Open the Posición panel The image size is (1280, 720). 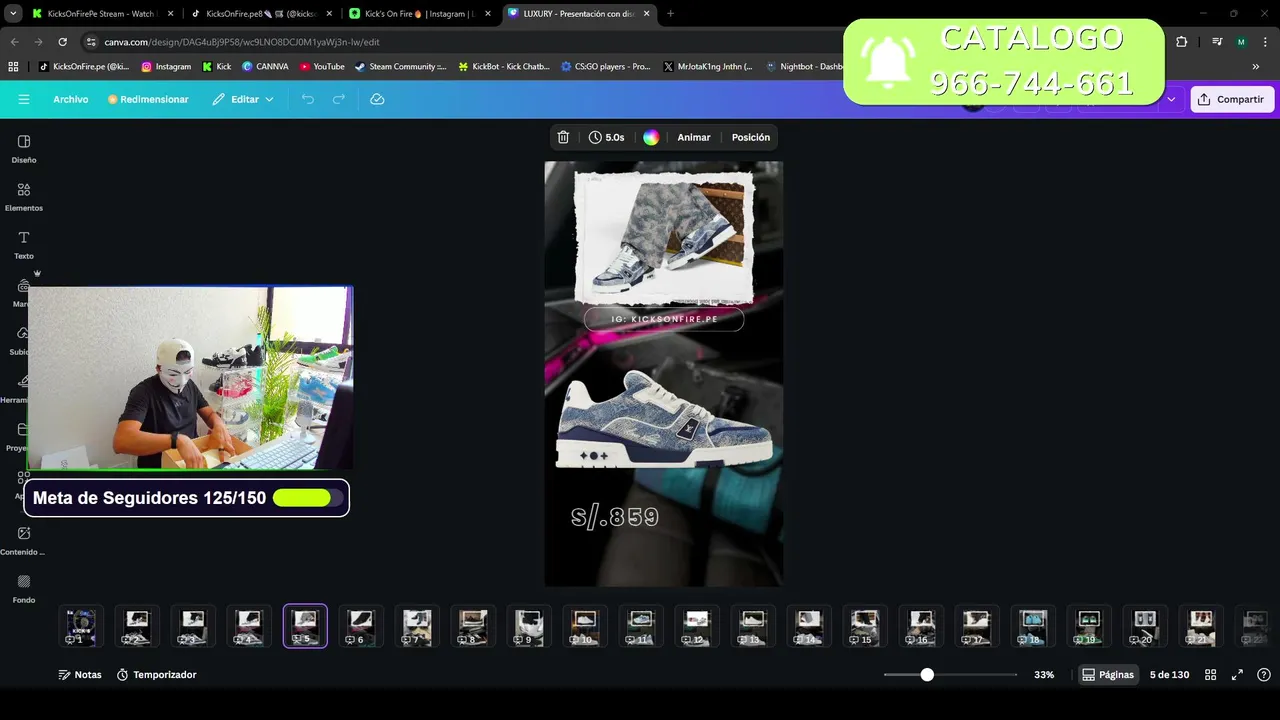(751, 137)
